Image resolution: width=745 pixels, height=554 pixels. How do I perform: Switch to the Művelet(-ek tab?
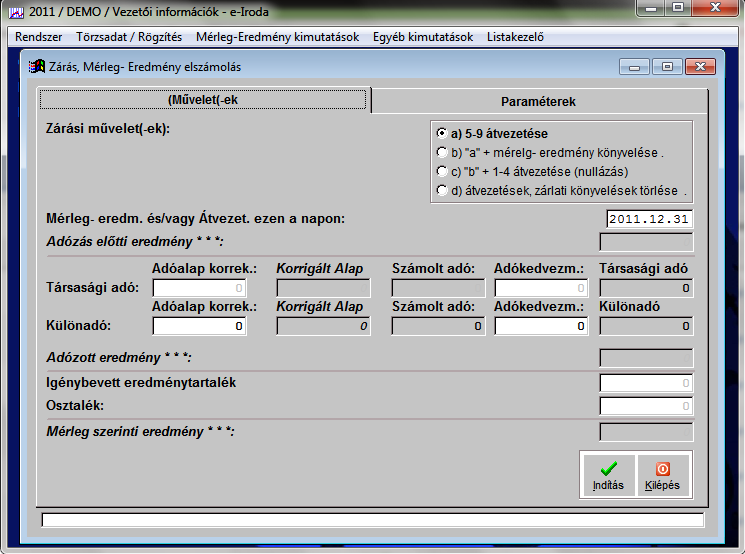(203, 101)
